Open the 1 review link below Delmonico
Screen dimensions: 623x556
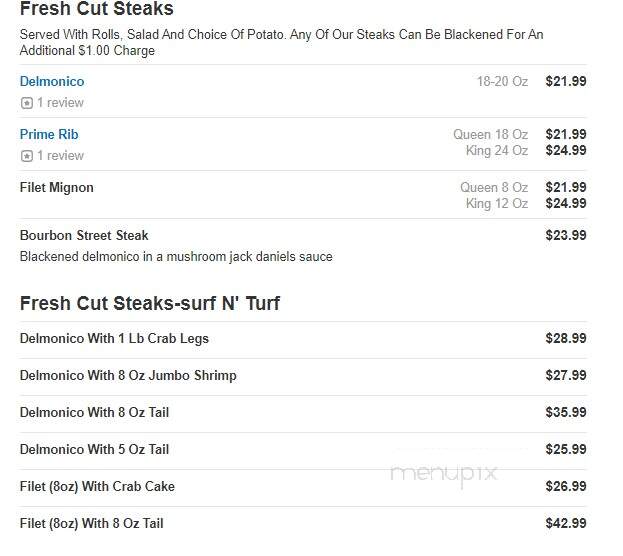click(x=60, y=103)
